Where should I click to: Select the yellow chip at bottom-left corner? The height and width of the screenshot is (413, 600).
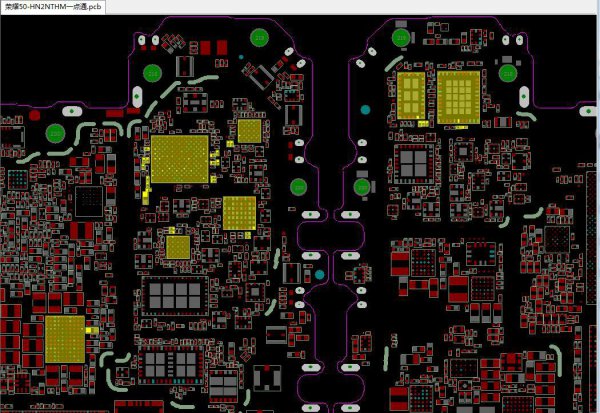pos(66,338)
